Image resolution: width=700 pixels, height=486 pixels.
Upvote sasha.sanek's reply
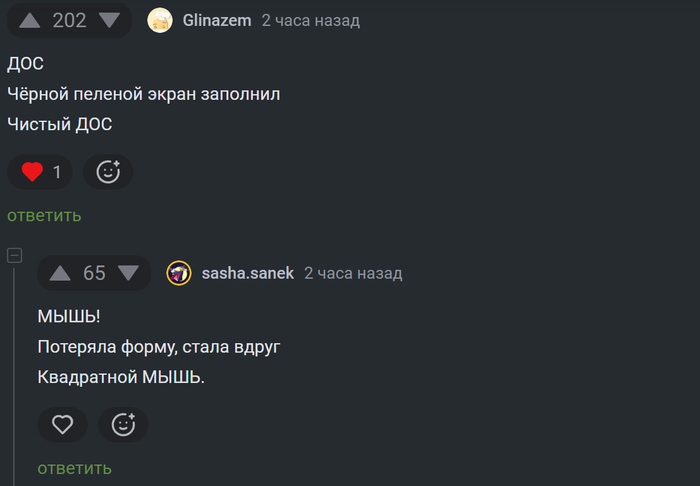pyautogui.click(x=60, y=273)
